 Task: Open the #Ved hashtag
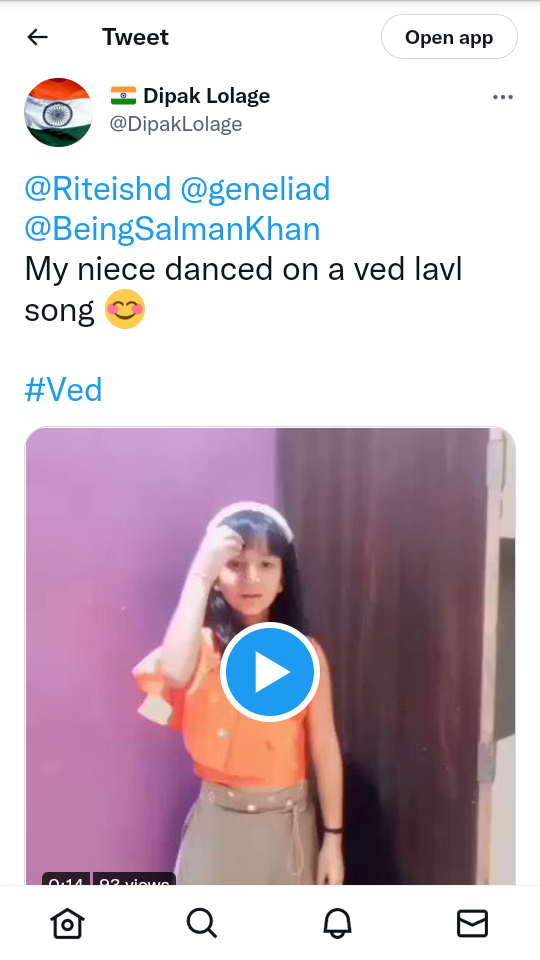pyautogui.click(x=63, y=390)
